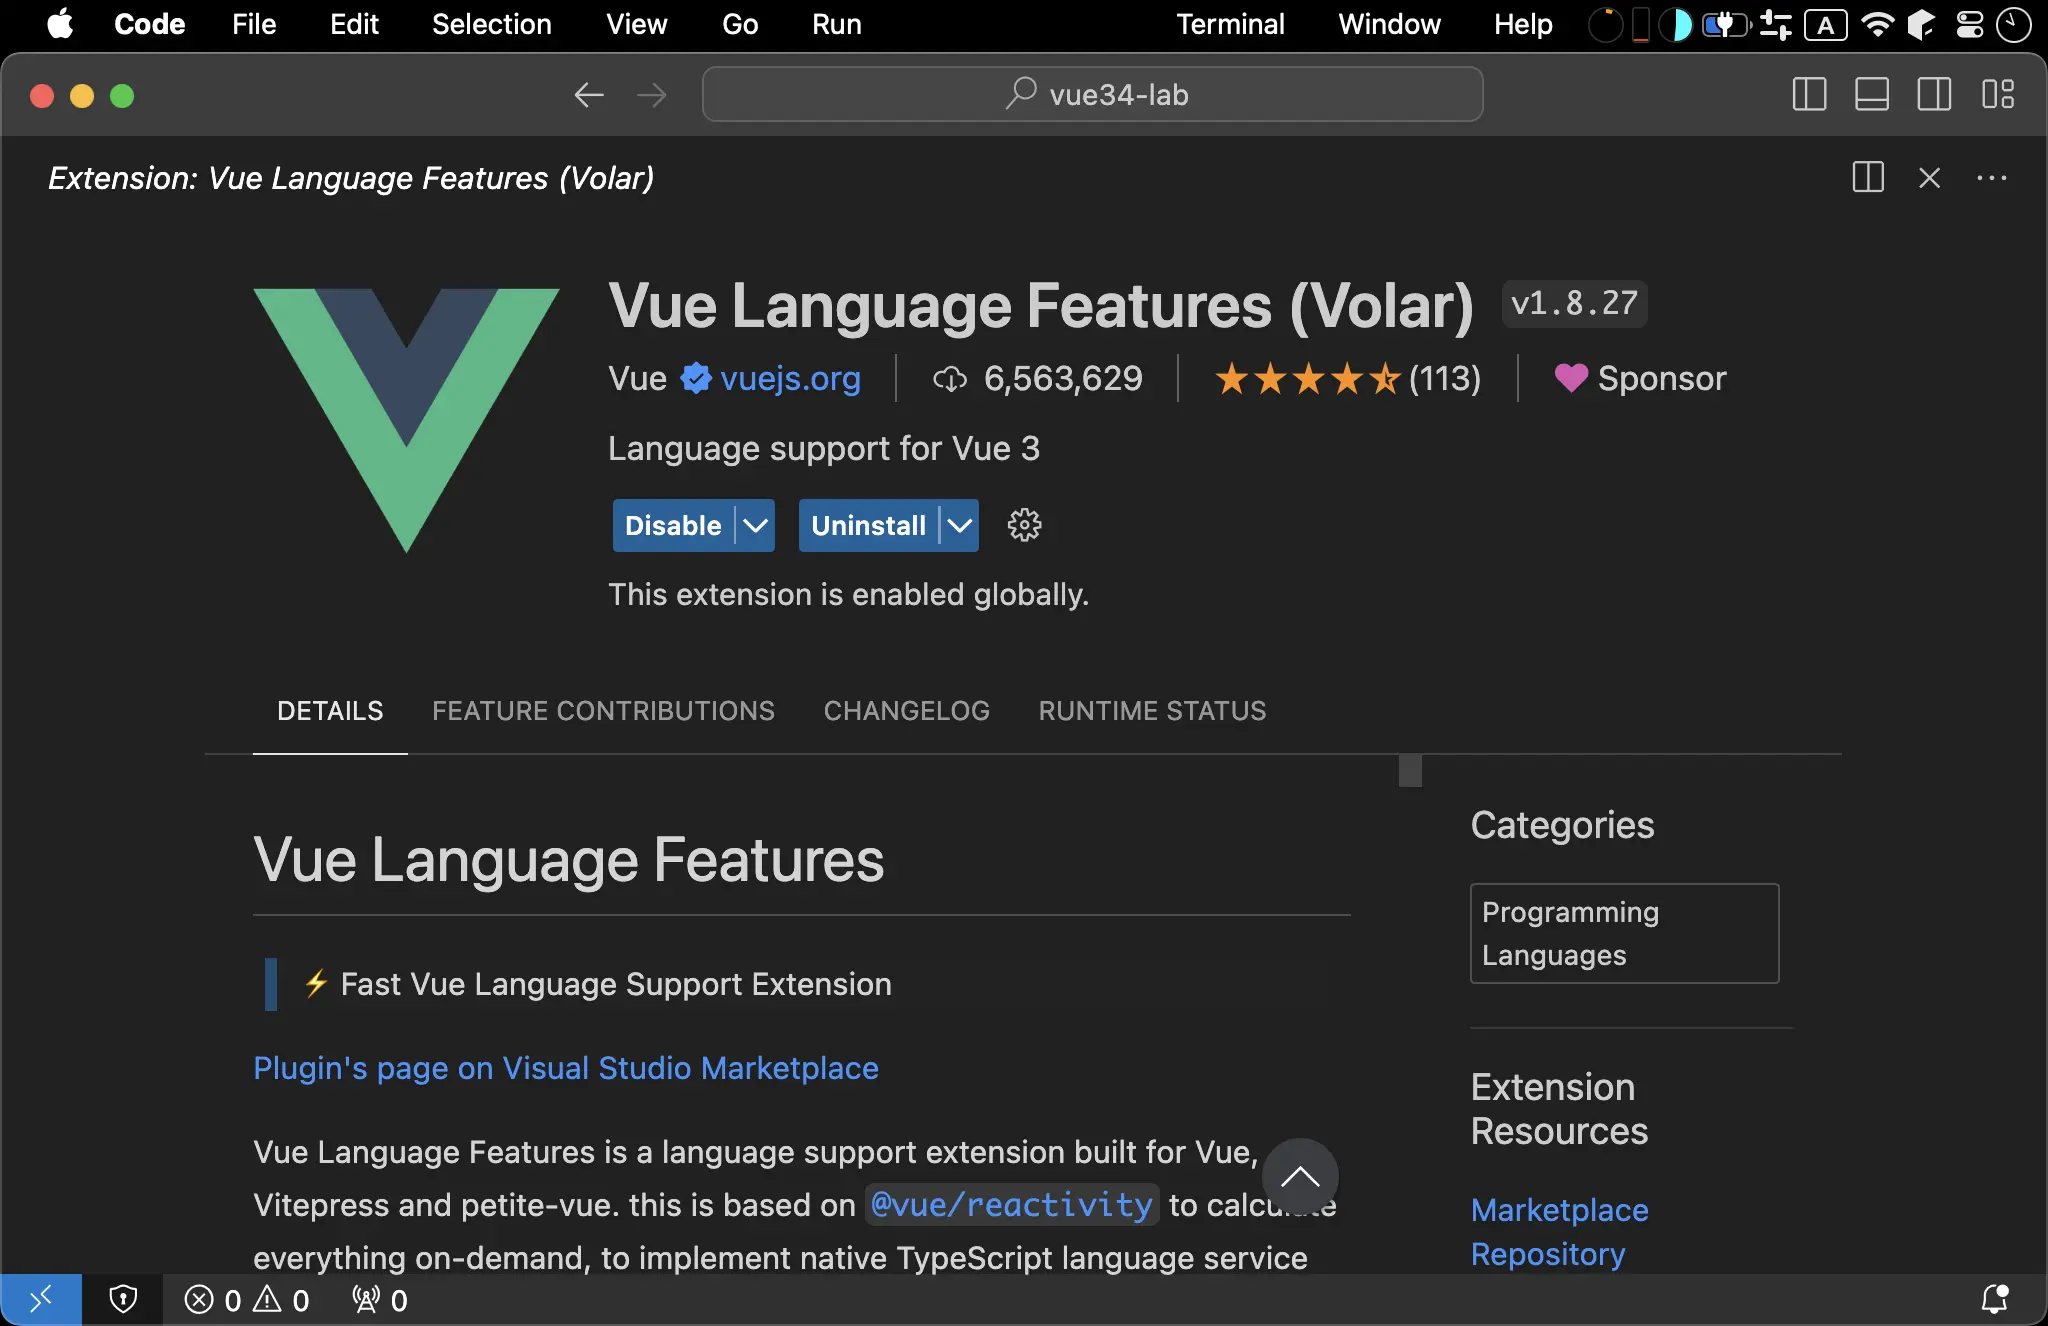The image size is (2048, 1326).
Task: Click the scroll-to-top arrow button
Action: coord(1300,1177)
